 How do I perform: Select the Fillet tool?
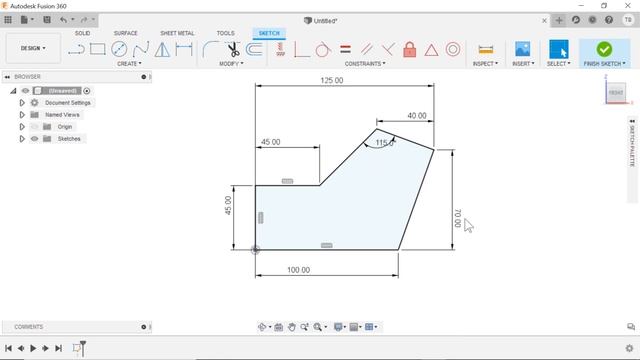pyautogui.click(x=211, y=49)
